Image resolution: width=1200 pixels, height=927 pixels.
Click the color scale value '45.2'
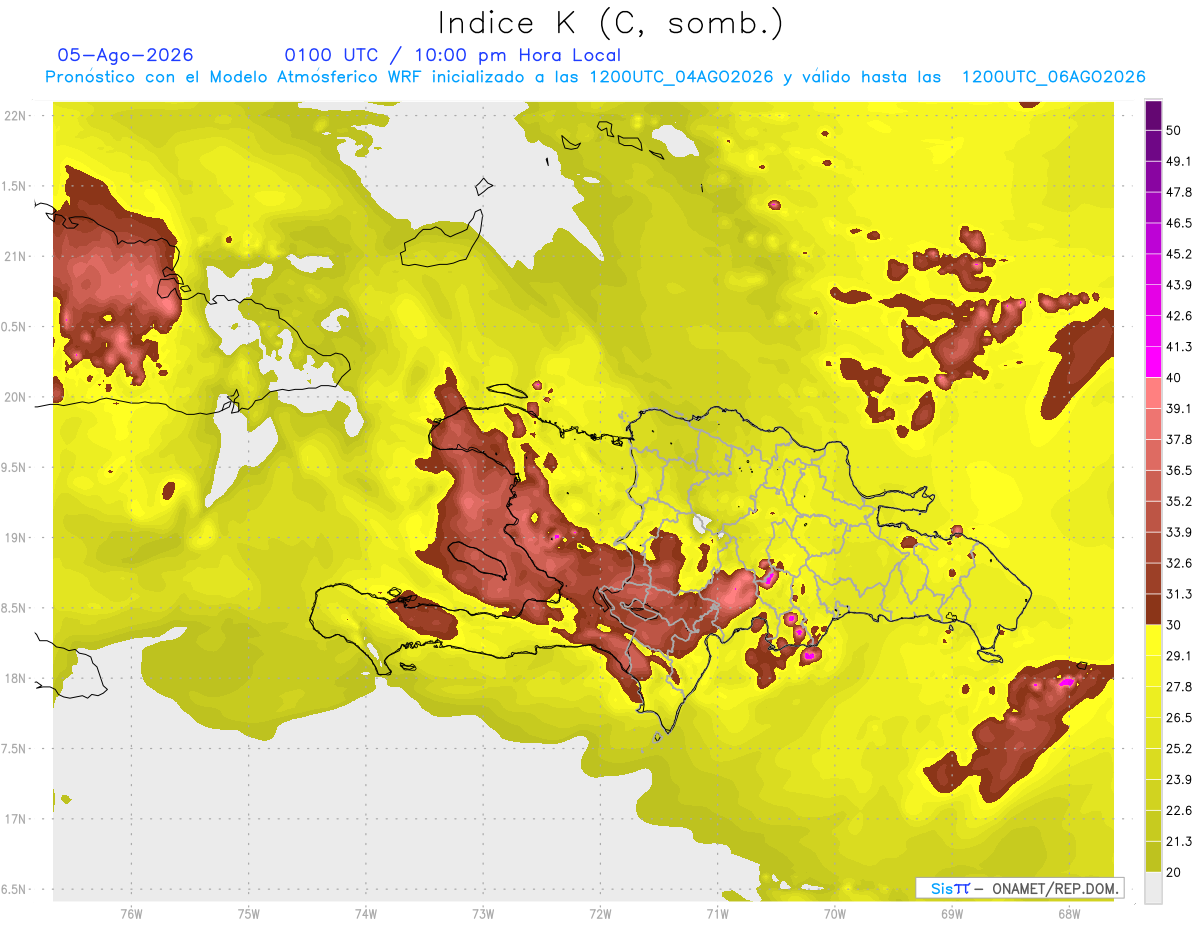1179,254
